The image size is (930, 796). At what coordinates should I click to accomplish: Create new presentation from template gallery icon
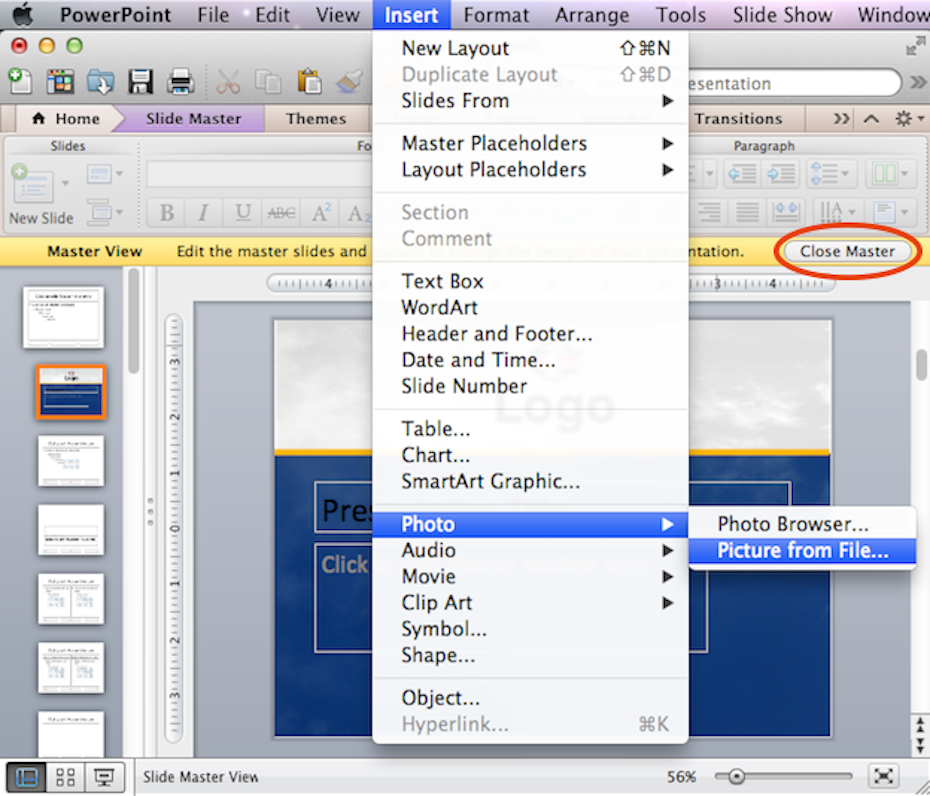click(x=60, y=82)
